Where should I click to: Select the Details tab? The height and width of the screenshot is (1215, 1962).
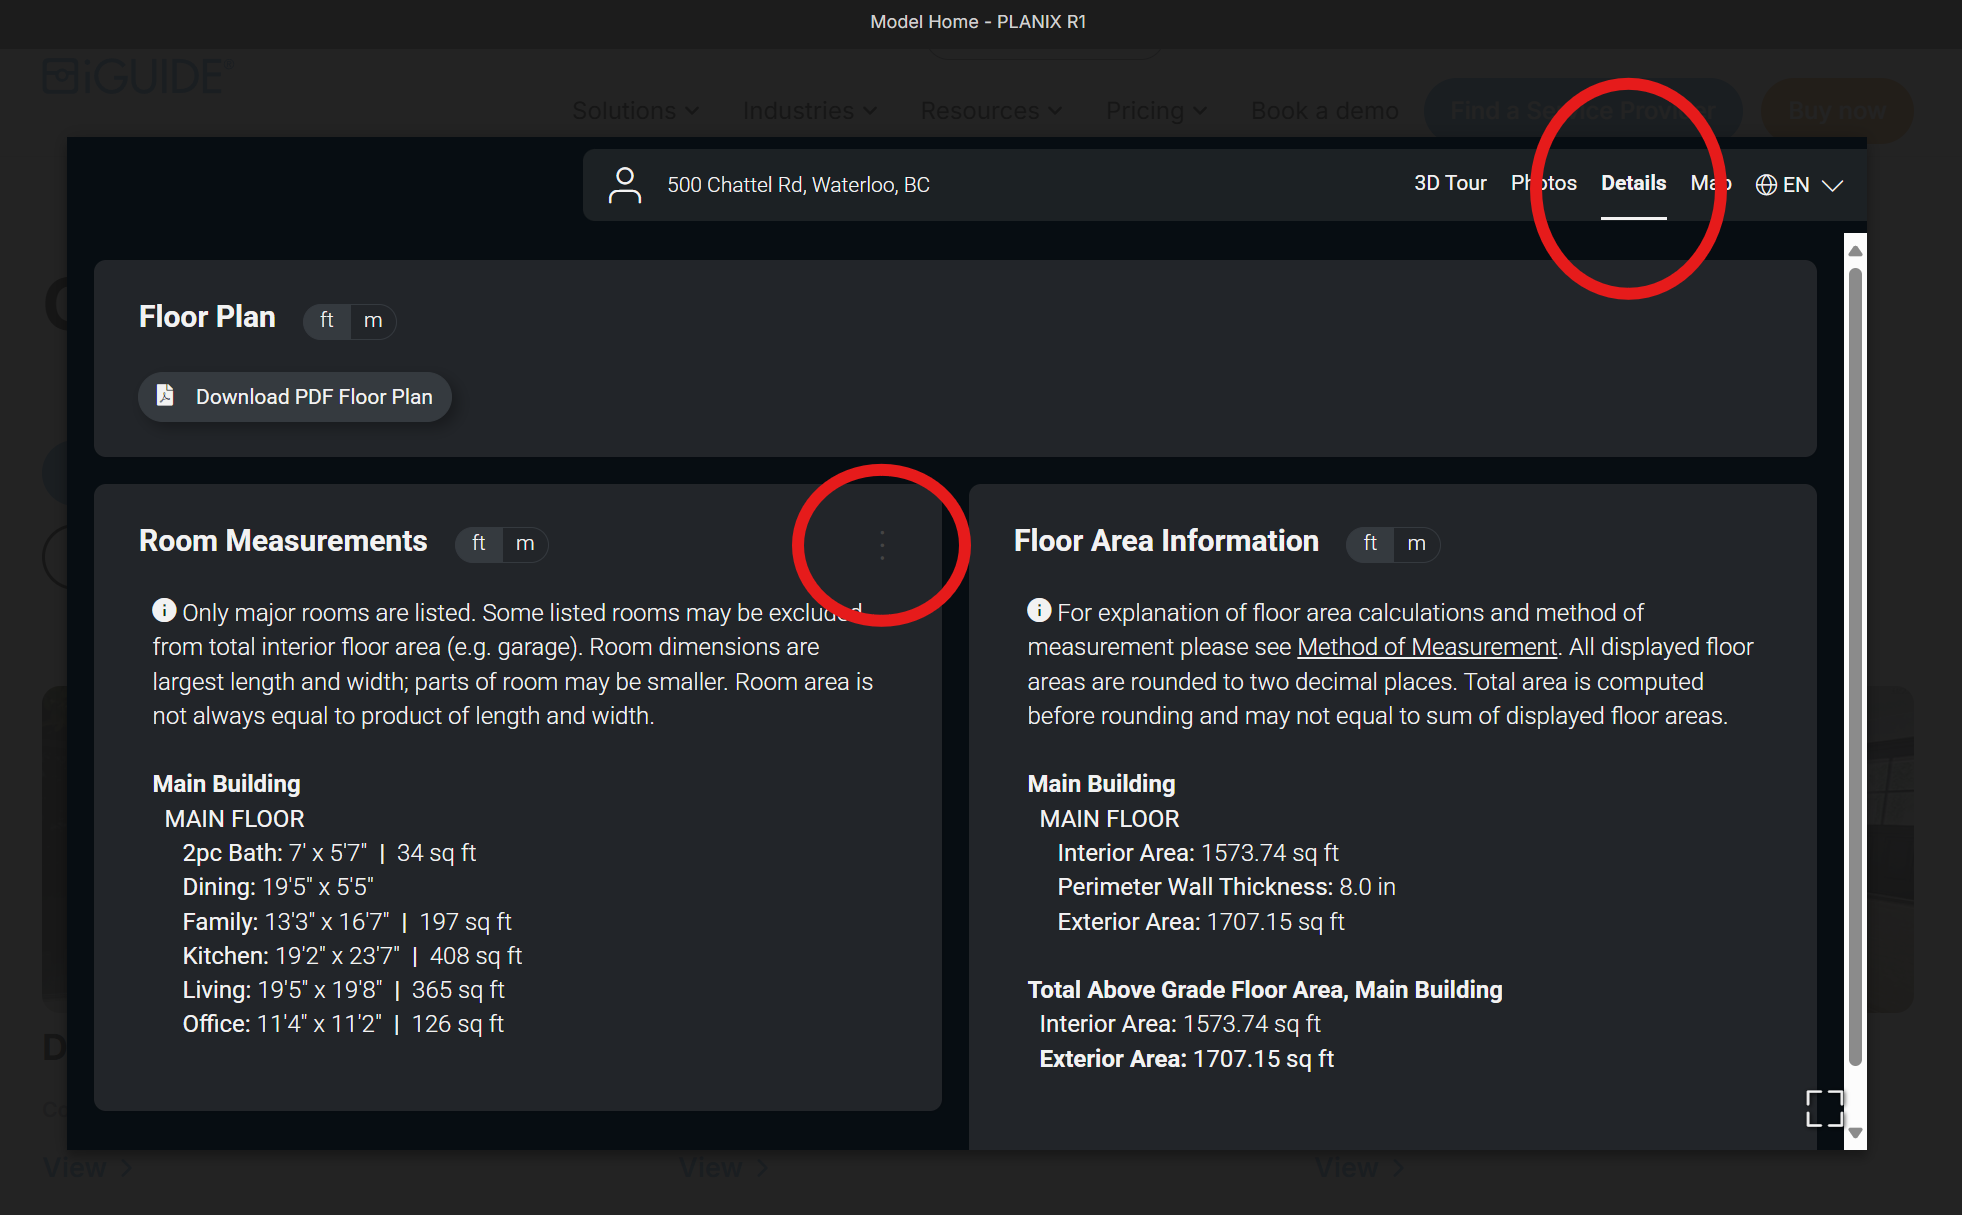[1633, 183]
